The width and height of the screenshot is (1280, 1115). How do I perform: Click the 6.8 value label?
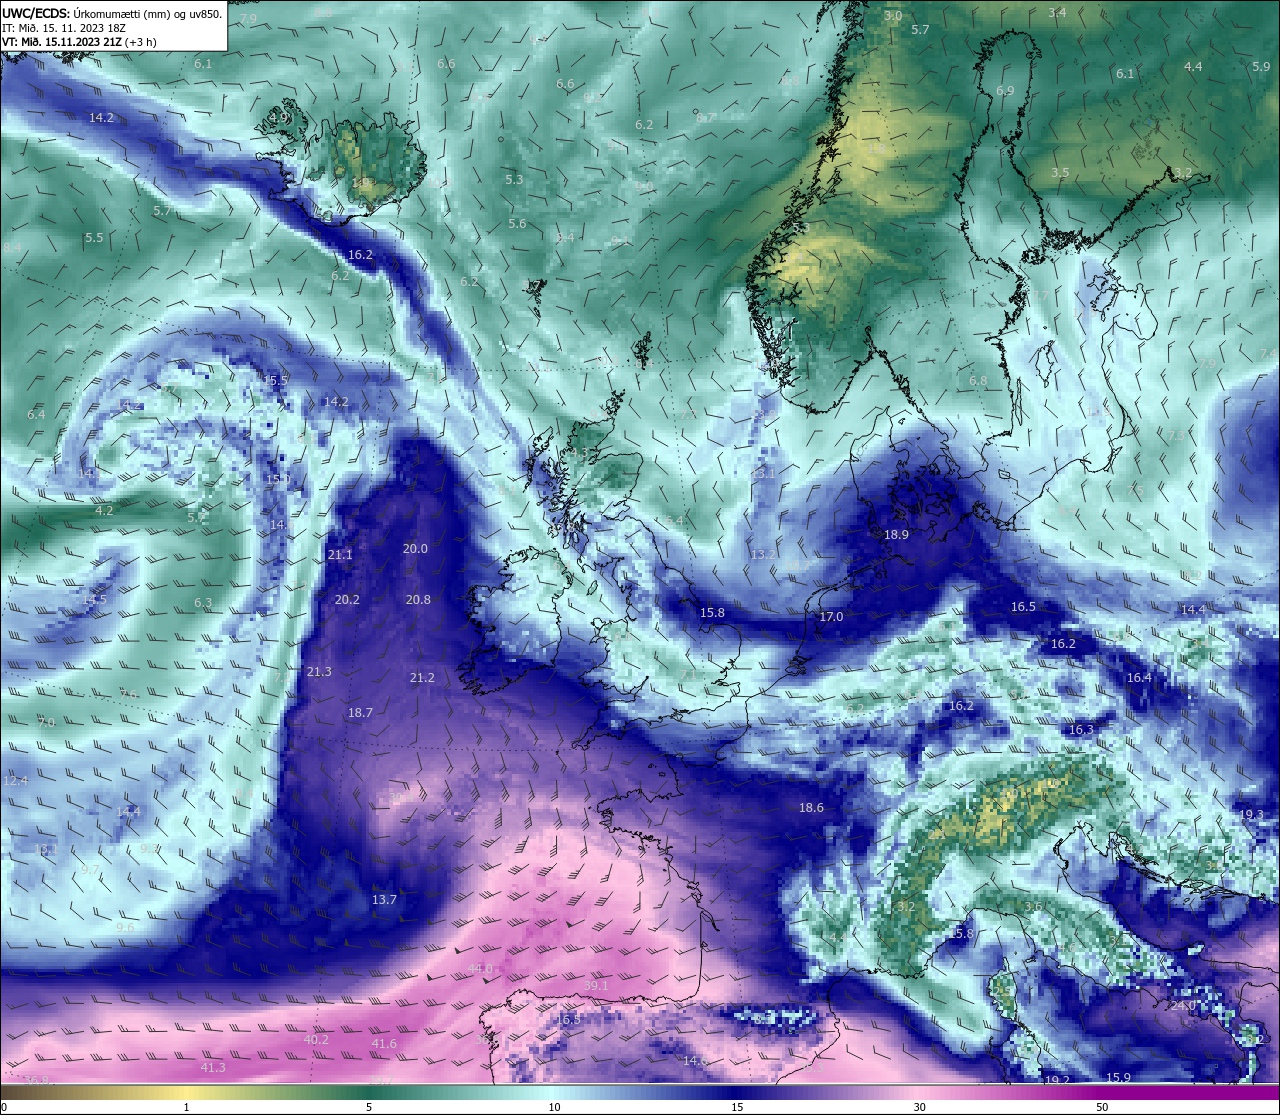(x=978, y=381)
